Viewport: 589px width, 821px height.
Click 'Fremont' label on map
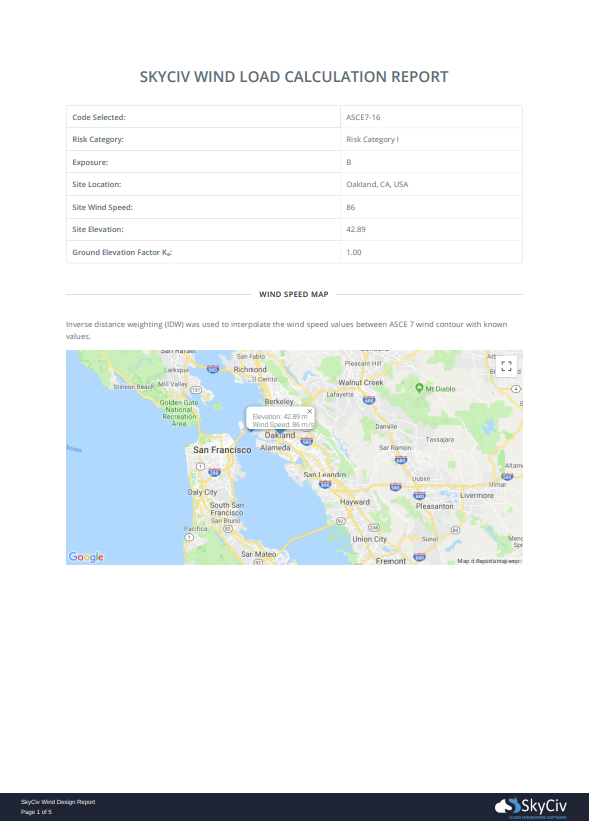pos(391,561)
